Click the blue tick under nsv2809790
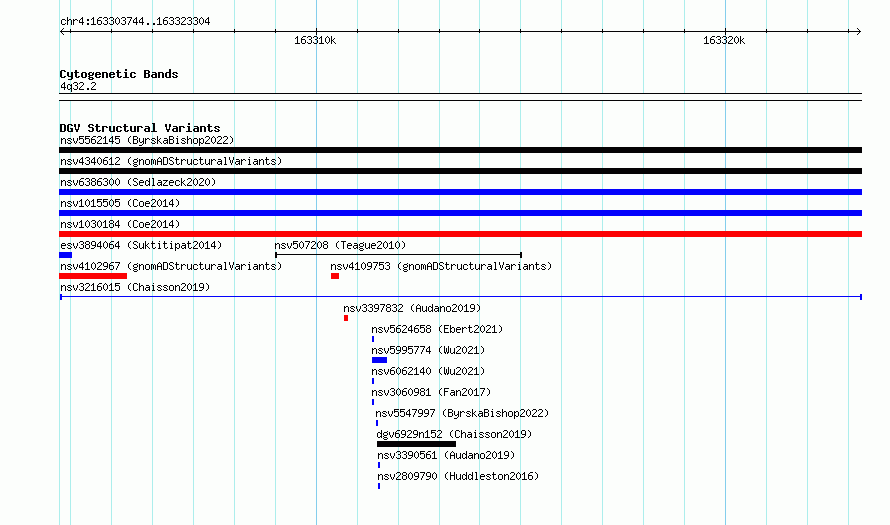 coord(379,486)
